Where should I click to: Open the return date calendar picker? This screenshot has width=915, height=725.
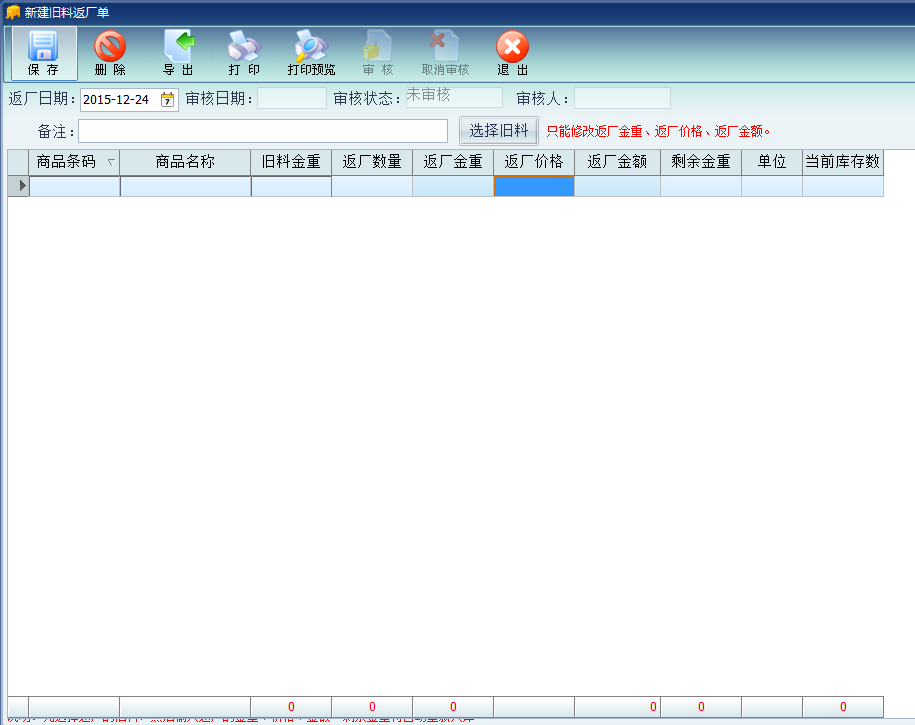tap(167, 99)
